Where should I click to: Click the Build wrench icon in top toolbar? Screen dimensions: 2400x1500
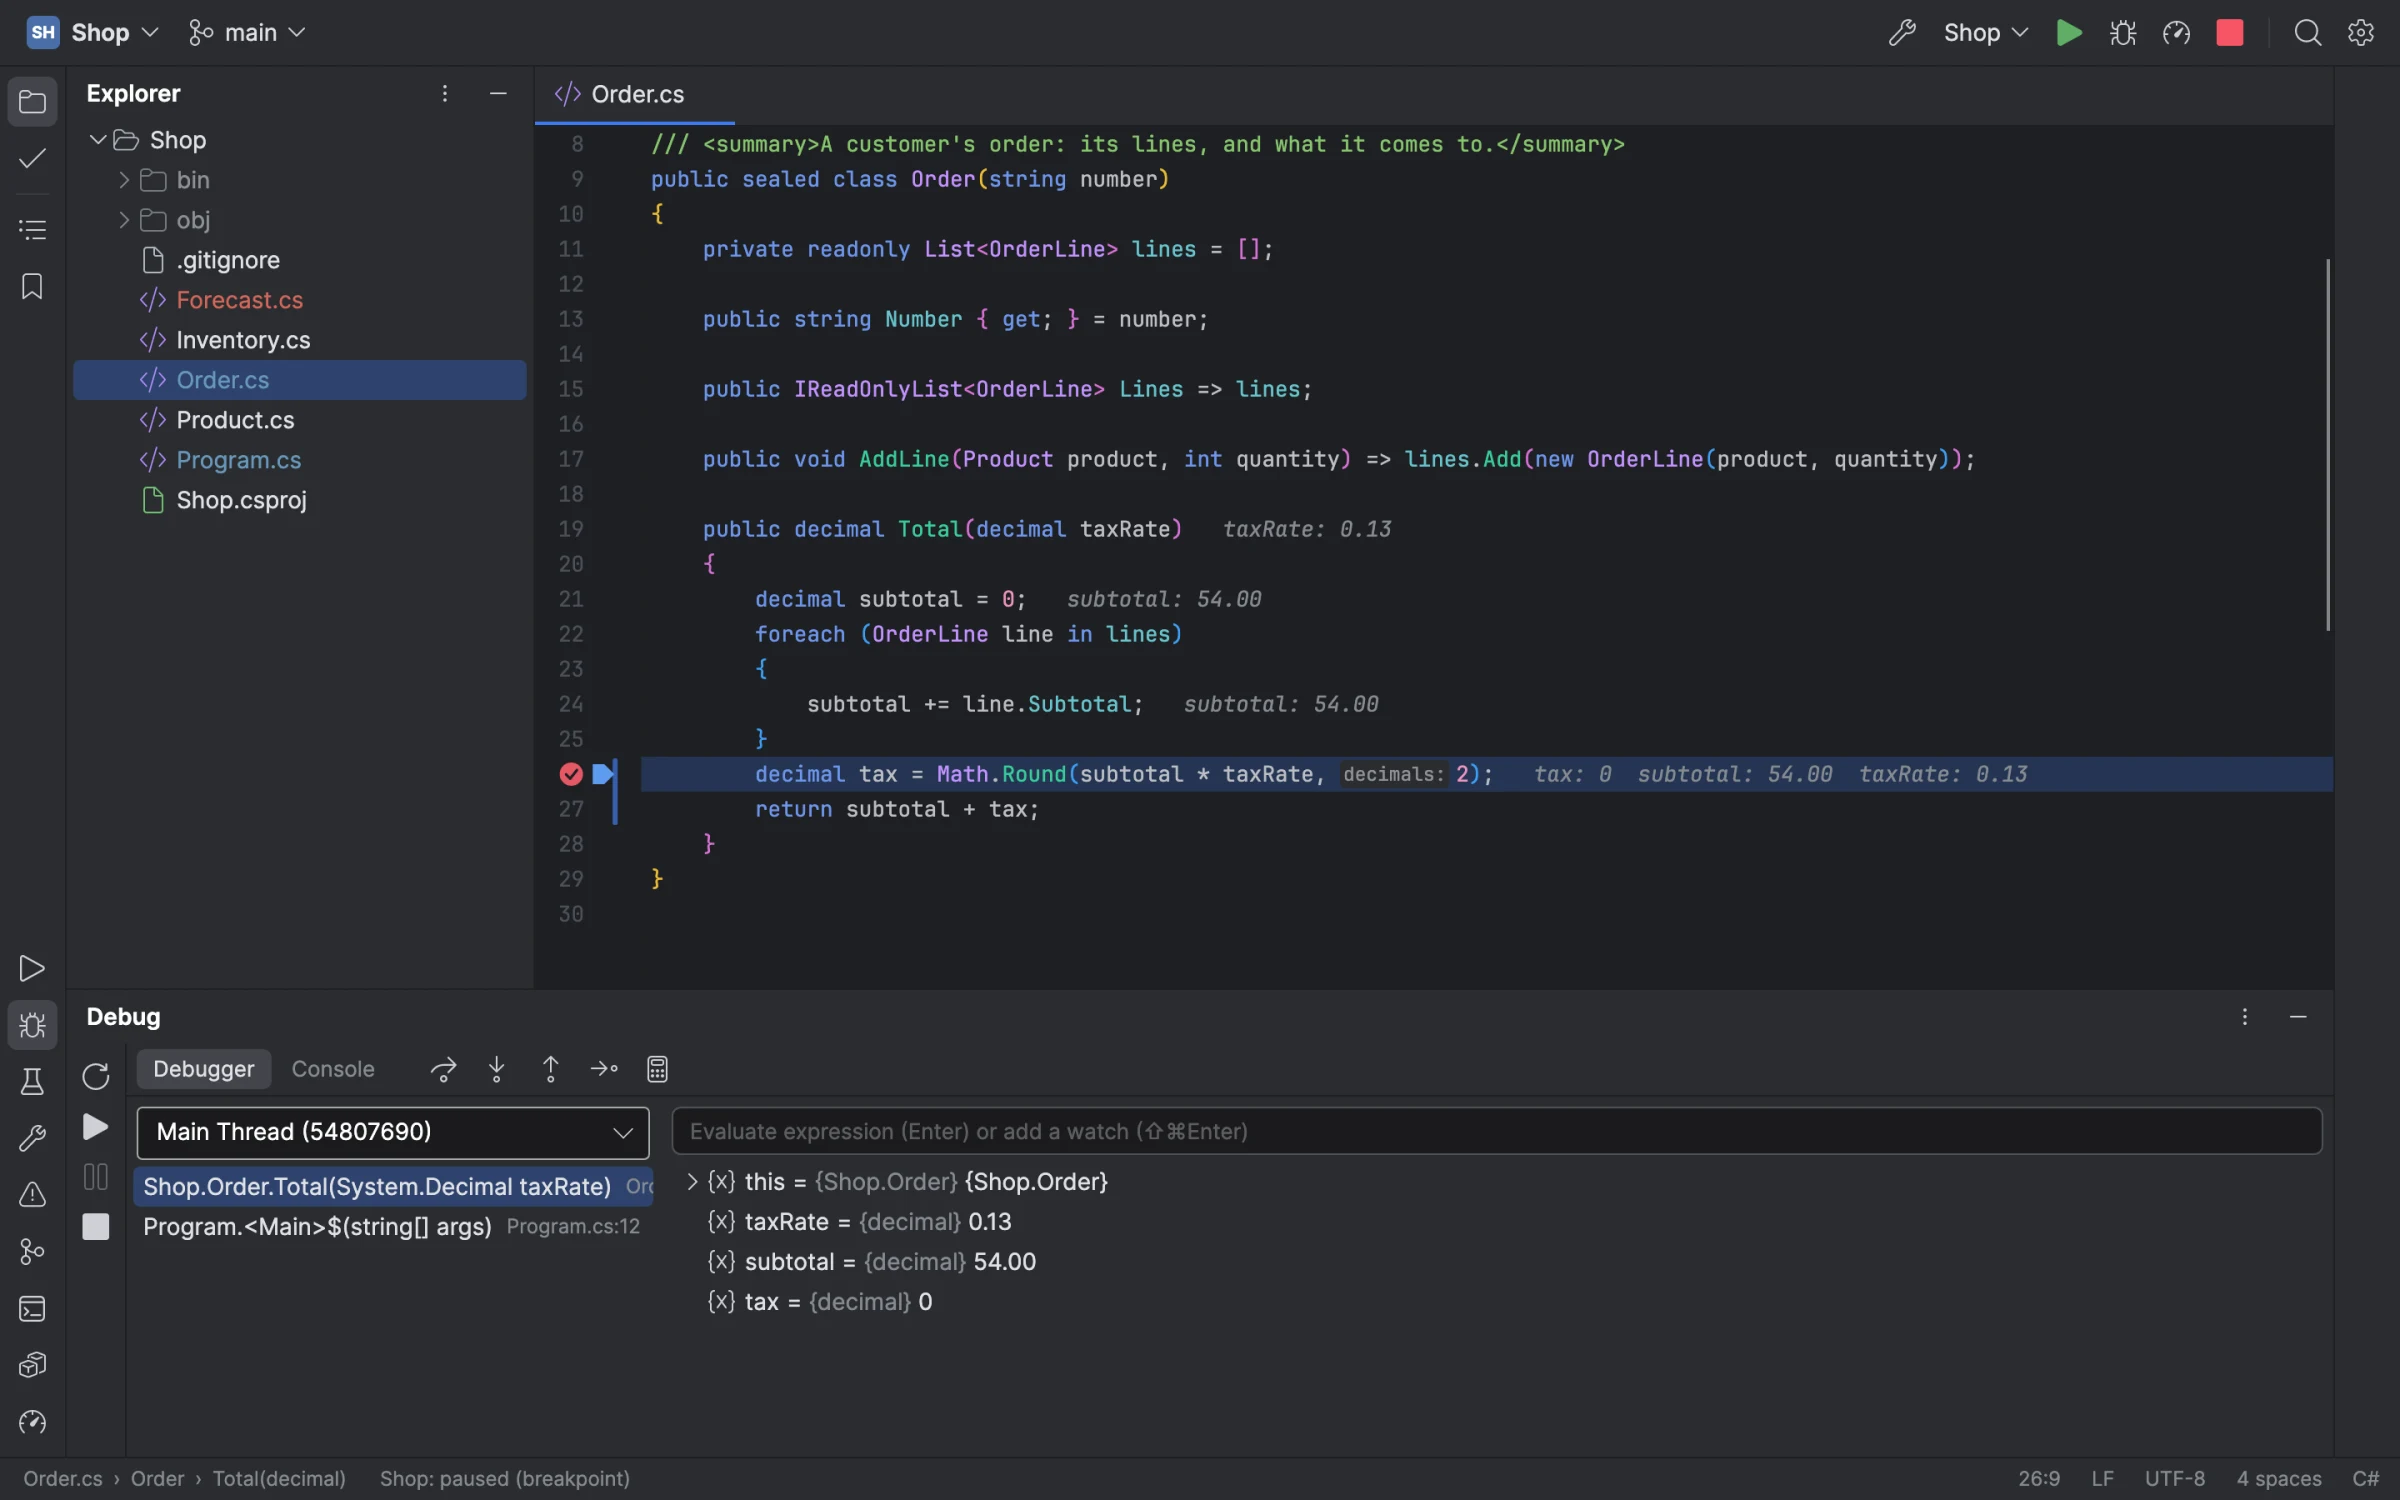[1902, 33]
